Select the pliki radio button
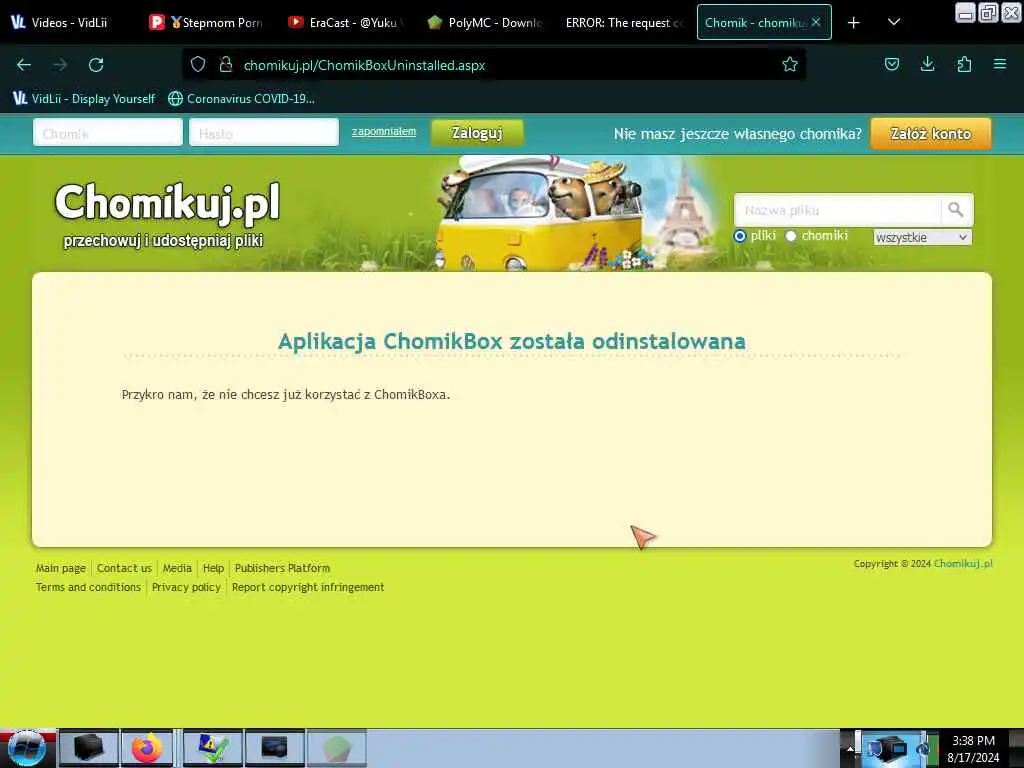This screenshot has height=768, width=1024. [x=740, y=236]
